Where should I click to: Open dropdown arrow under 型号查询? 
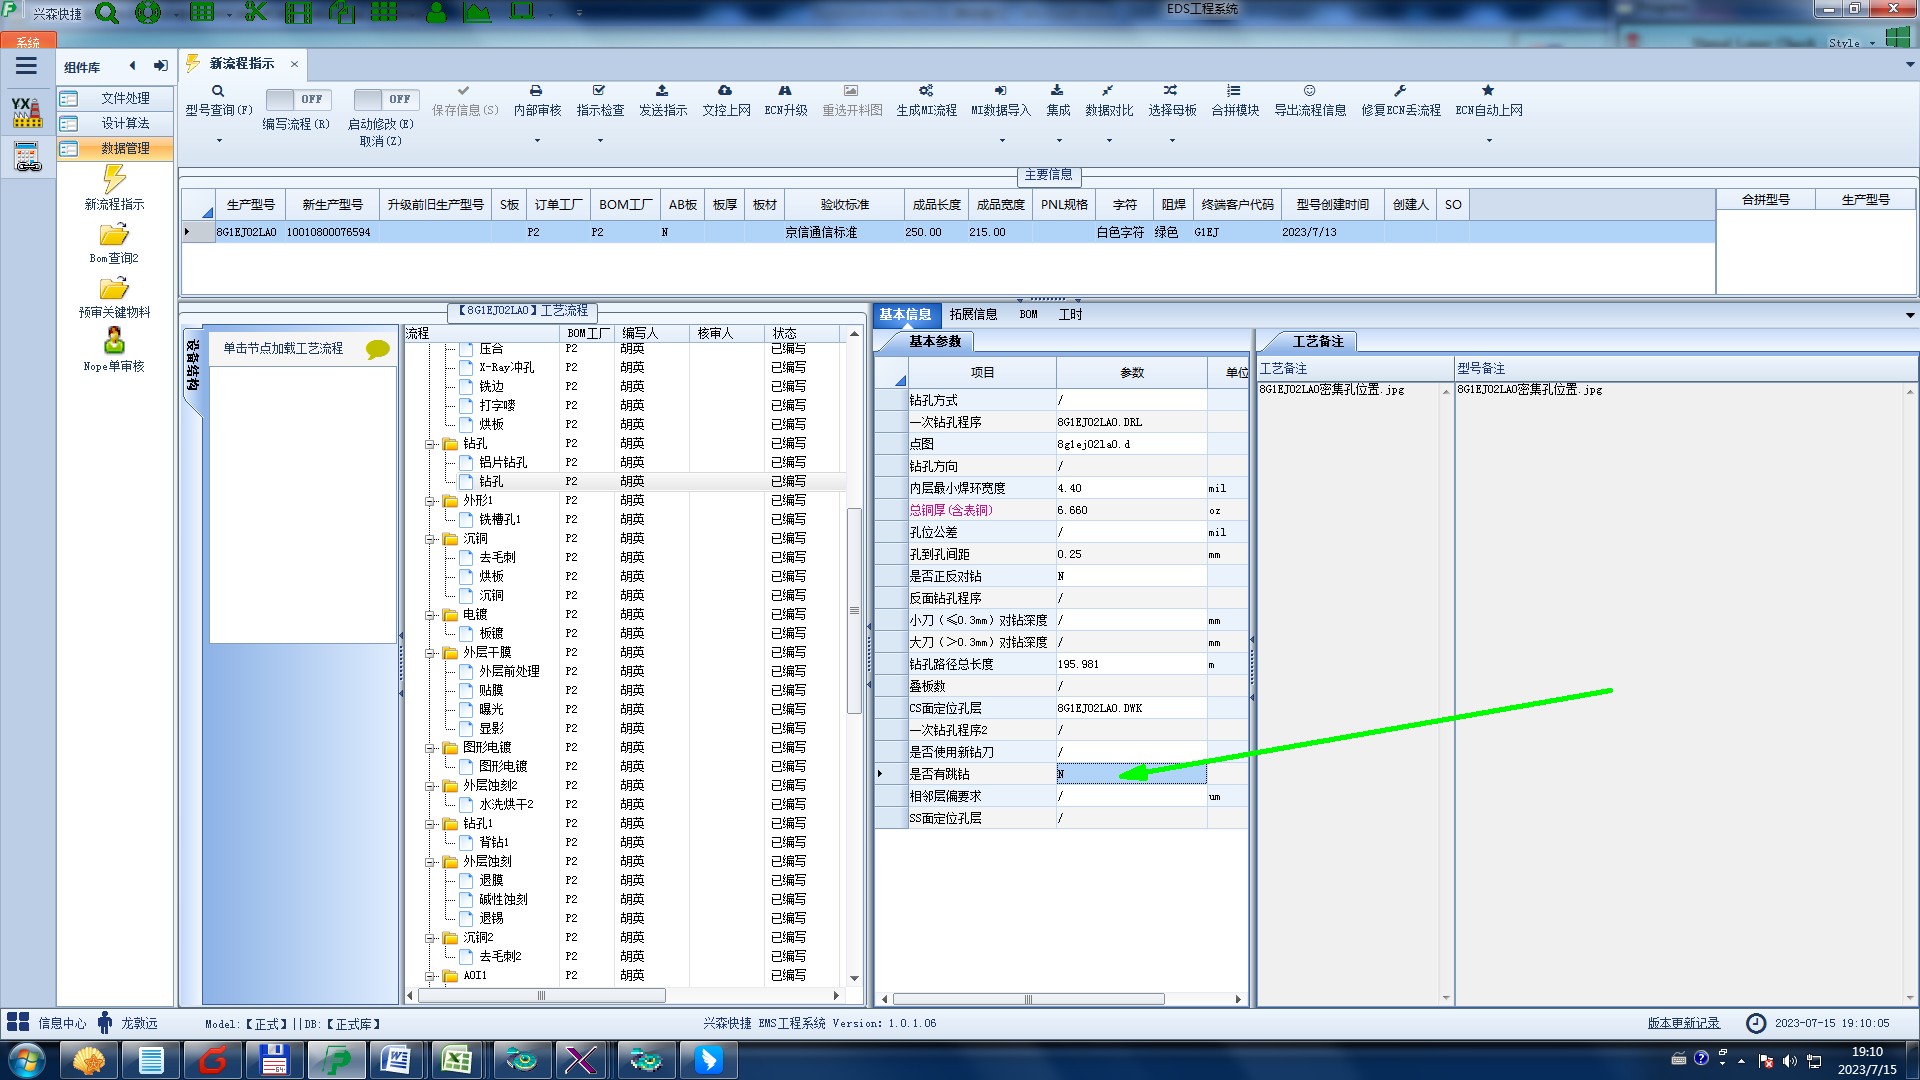(219, 140)
